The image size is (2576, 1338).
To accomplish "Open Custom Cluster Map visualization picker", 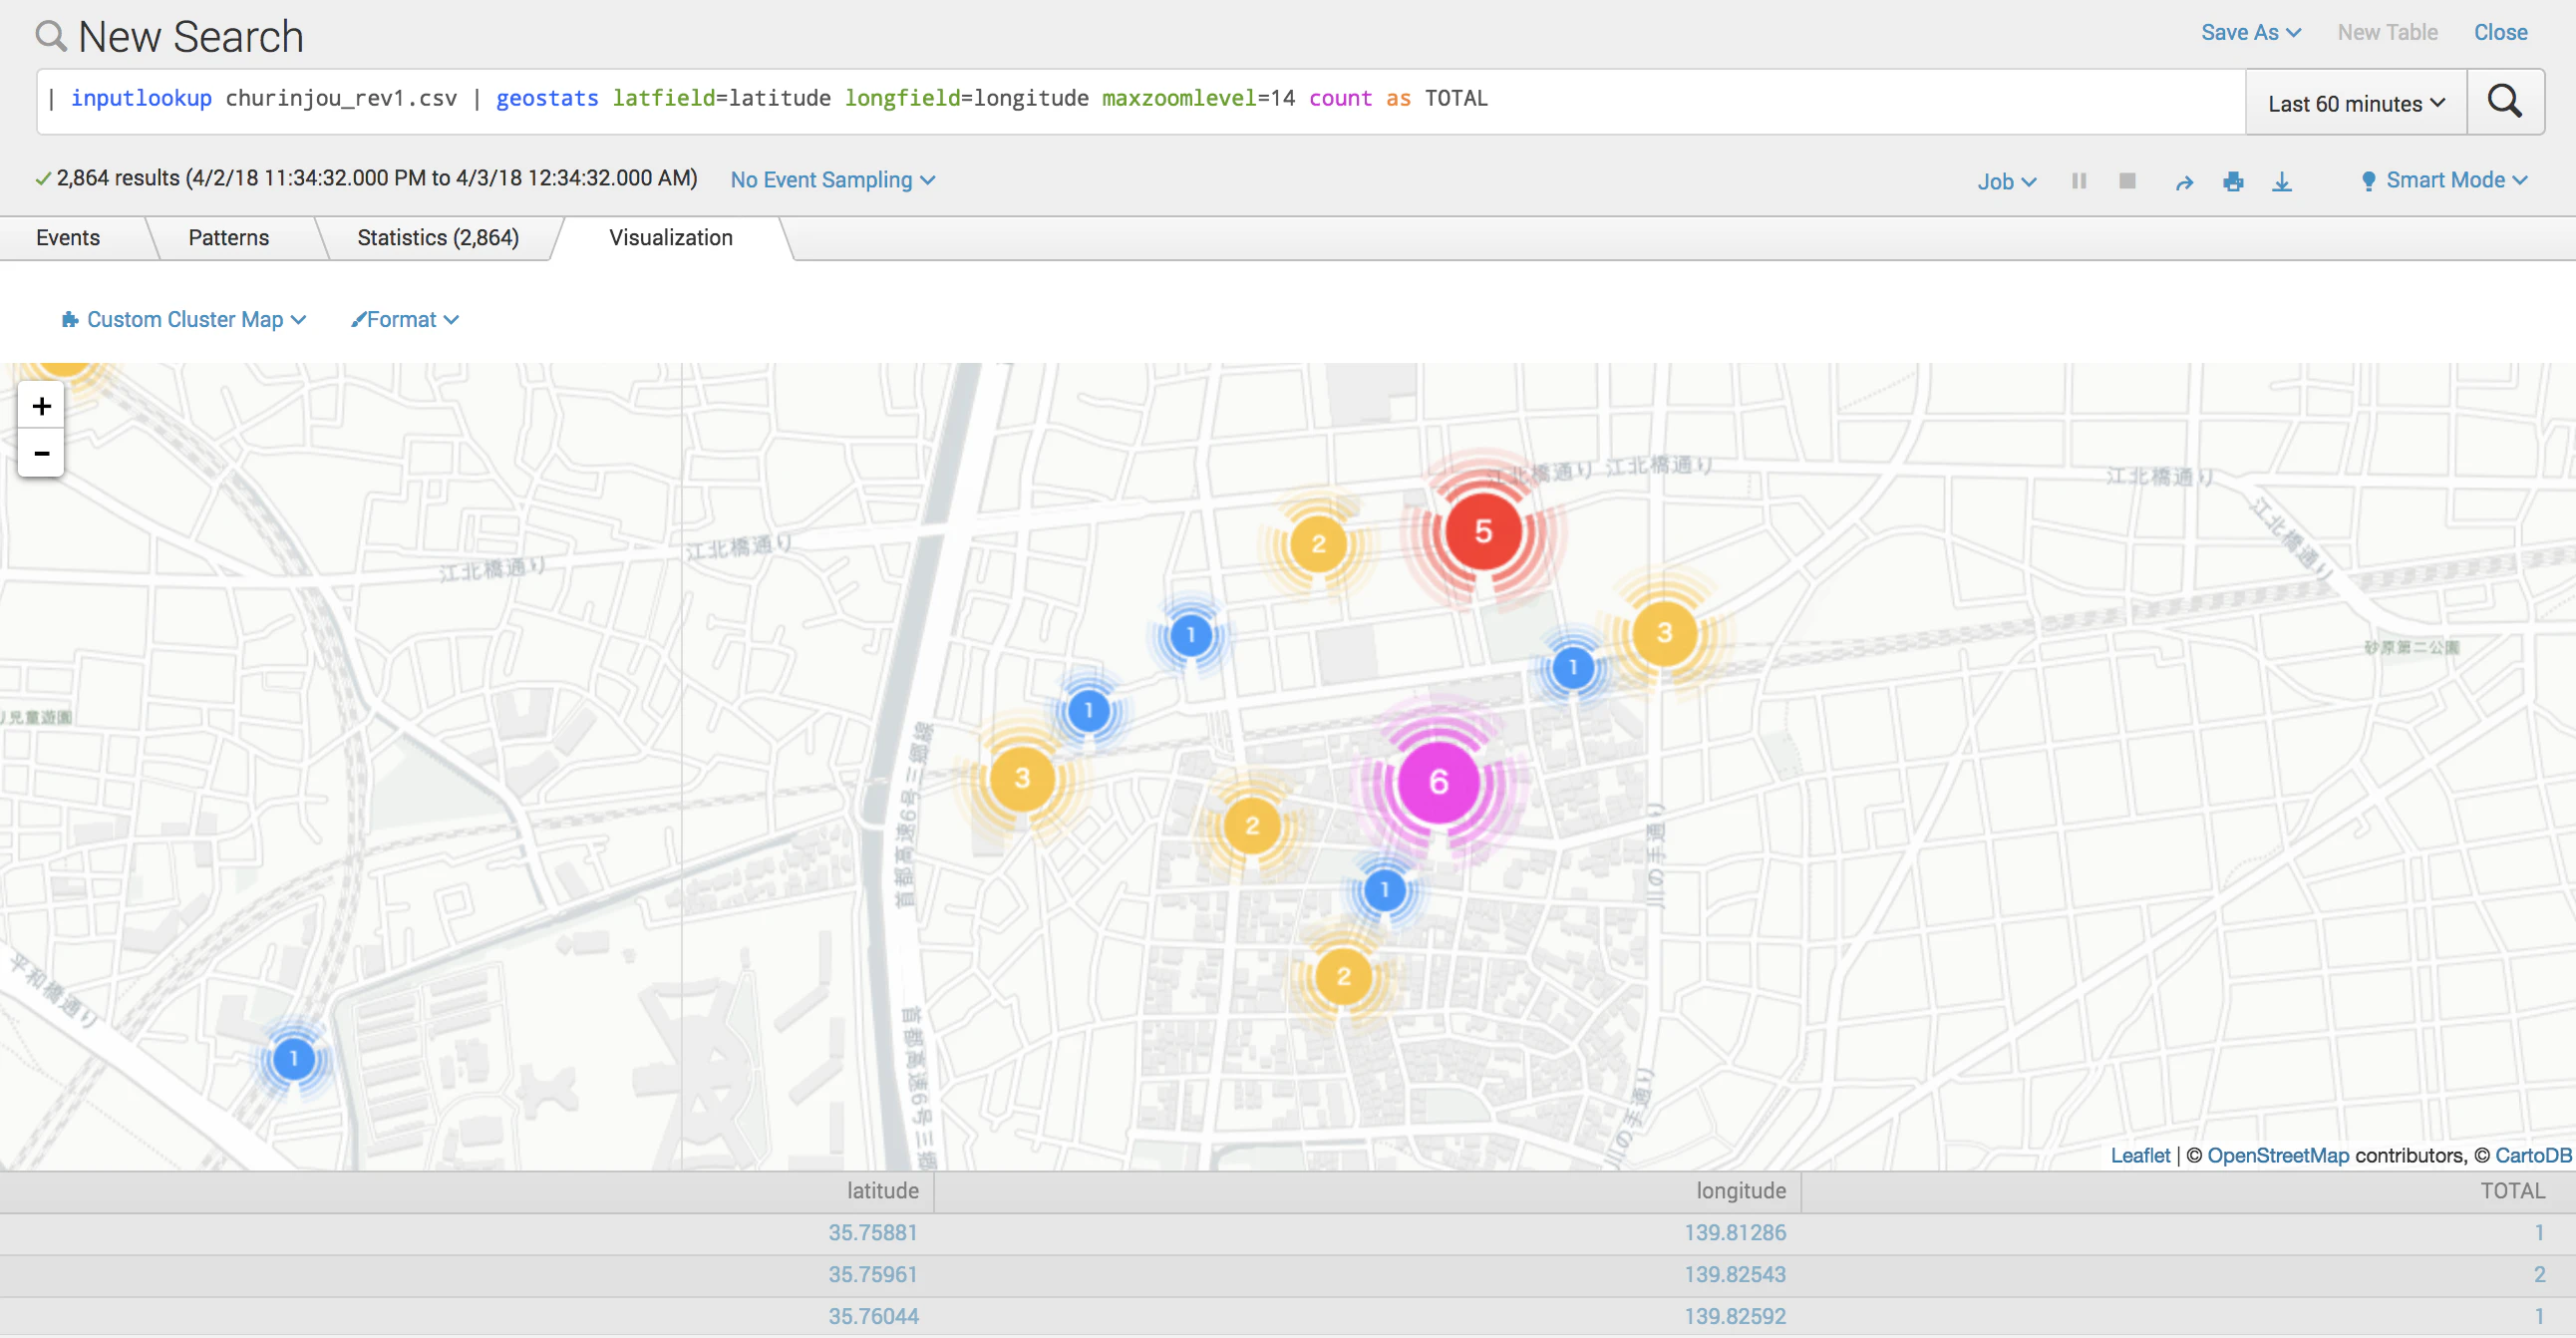I will pos(184,320).
